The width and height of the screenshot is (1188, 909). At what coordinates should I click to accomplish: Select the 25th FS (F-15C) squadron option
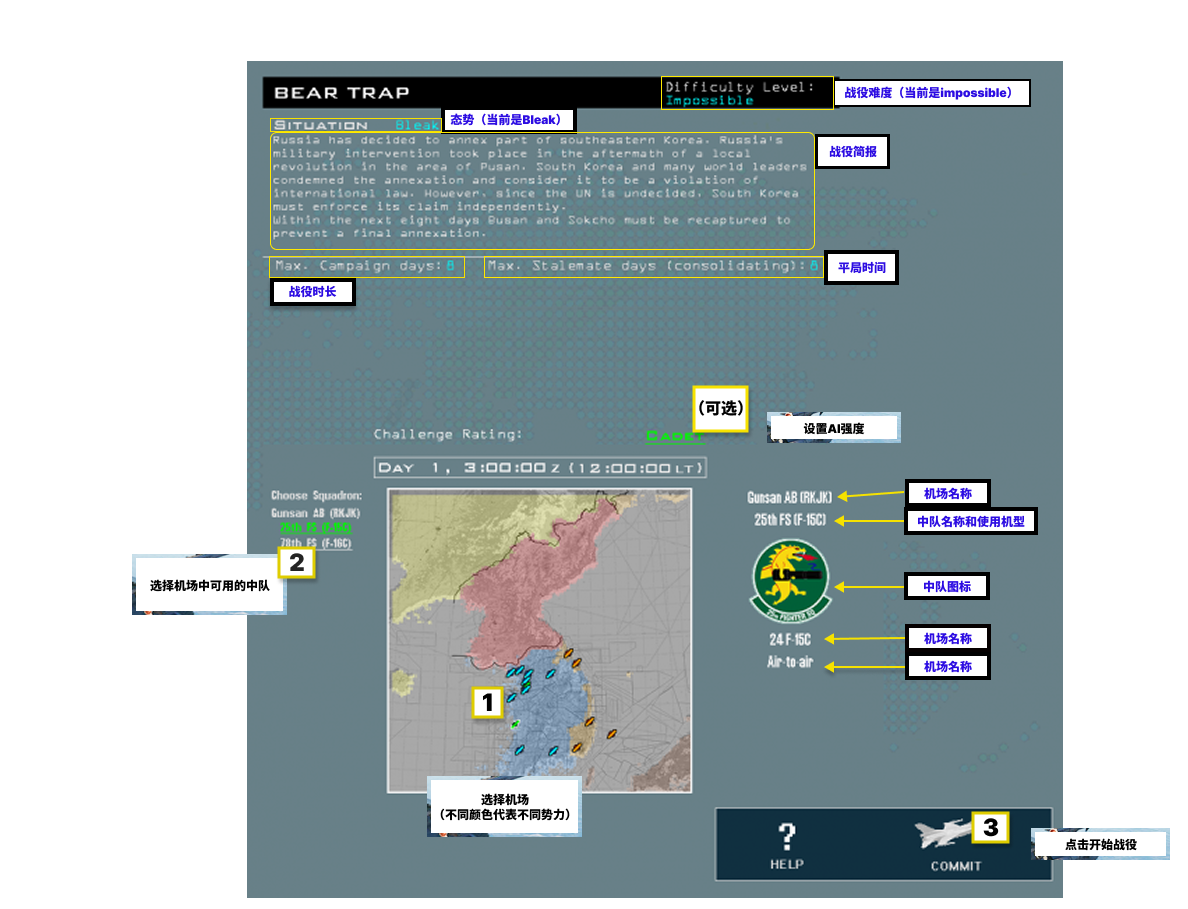pyautogui.click(x=315, y=528)
